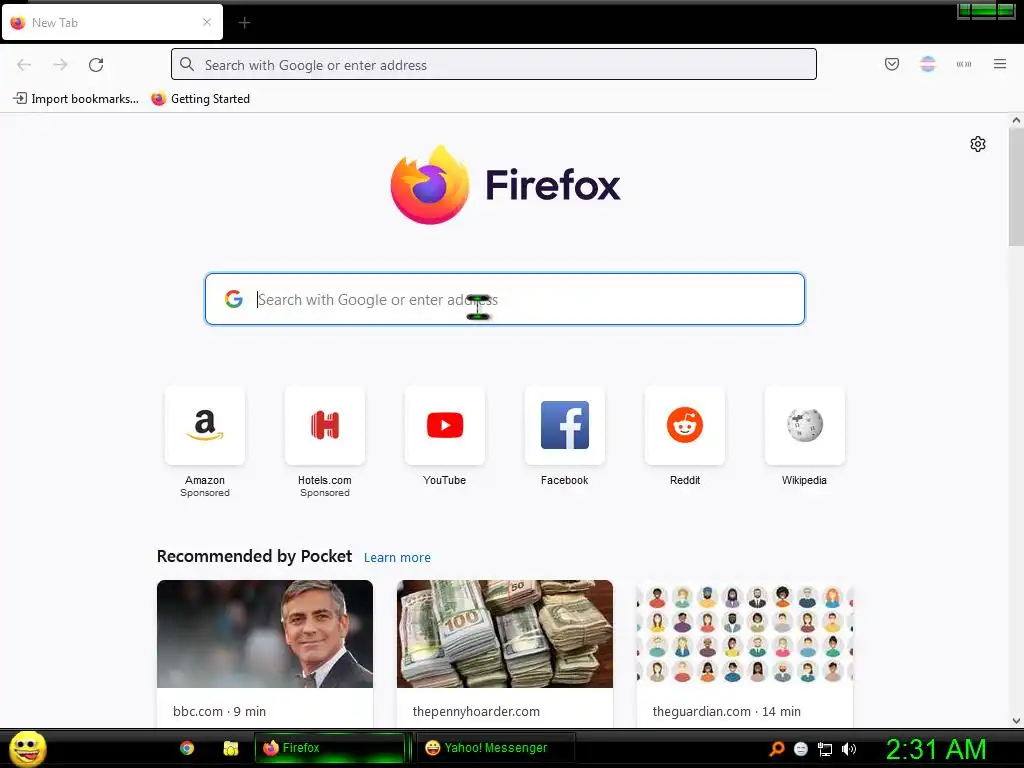Click the page scrollbar up arrow
The image size is (1024, 768).
tap(1016, 120)
